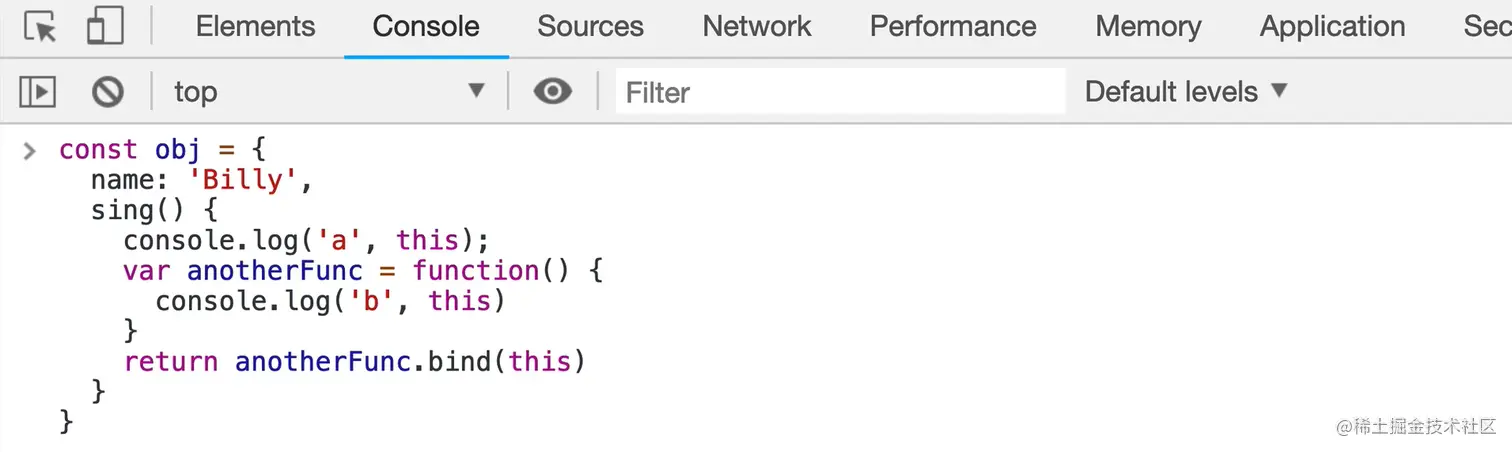This screenshot has width=1512, height=452.
Task: Toggle the device toolbar icon
Action: 104,27
